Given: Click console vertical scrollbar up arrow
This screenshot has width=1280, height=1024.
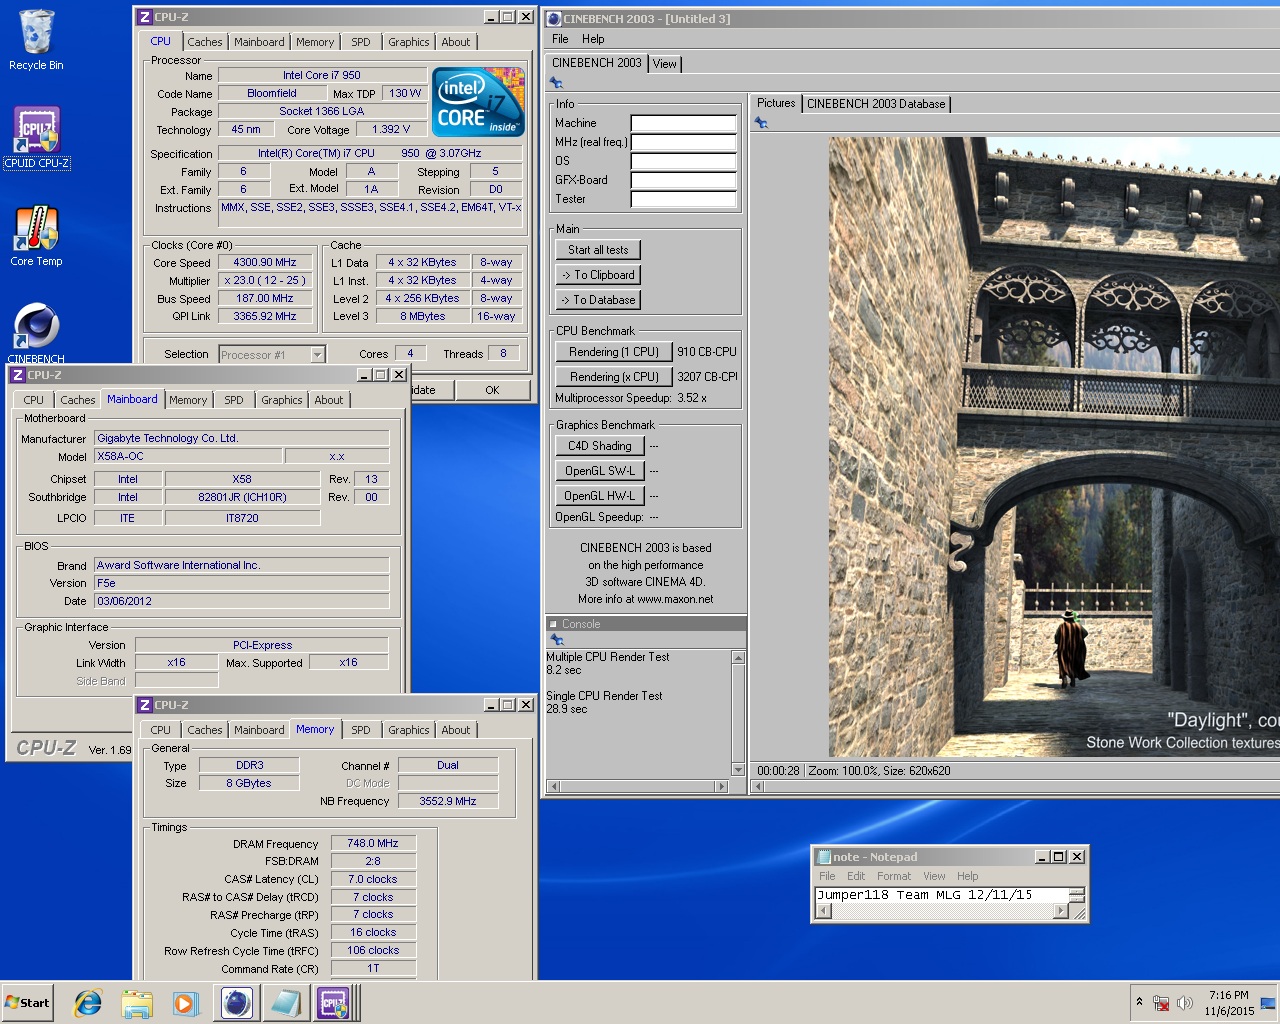Looking at the screenshot, I should click(739, 657).
